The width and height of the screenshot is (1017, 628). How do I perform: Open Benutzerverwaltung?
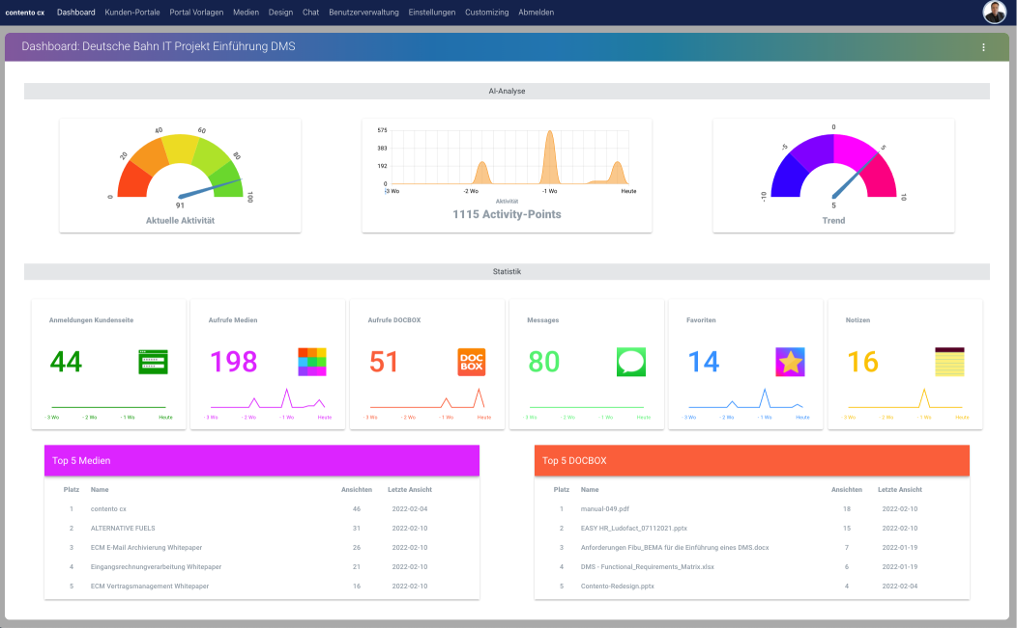(364, 12)
